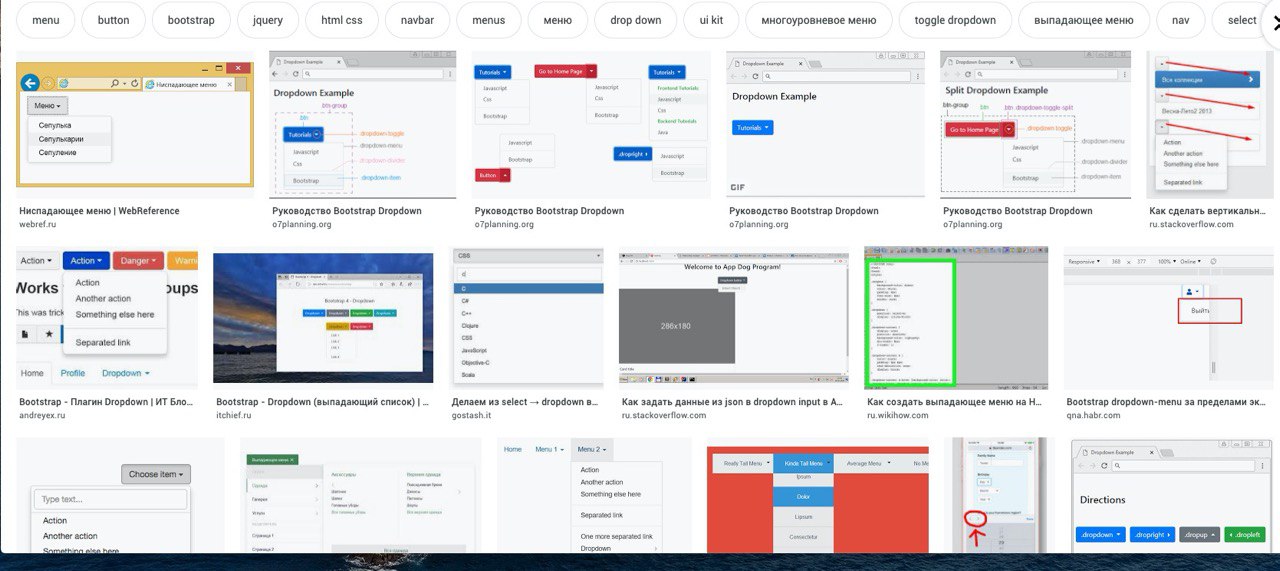Screen dimensions: 1280x571
Task: Open "Делаем из select → dropdown" title link
Action: click(526, 402)
